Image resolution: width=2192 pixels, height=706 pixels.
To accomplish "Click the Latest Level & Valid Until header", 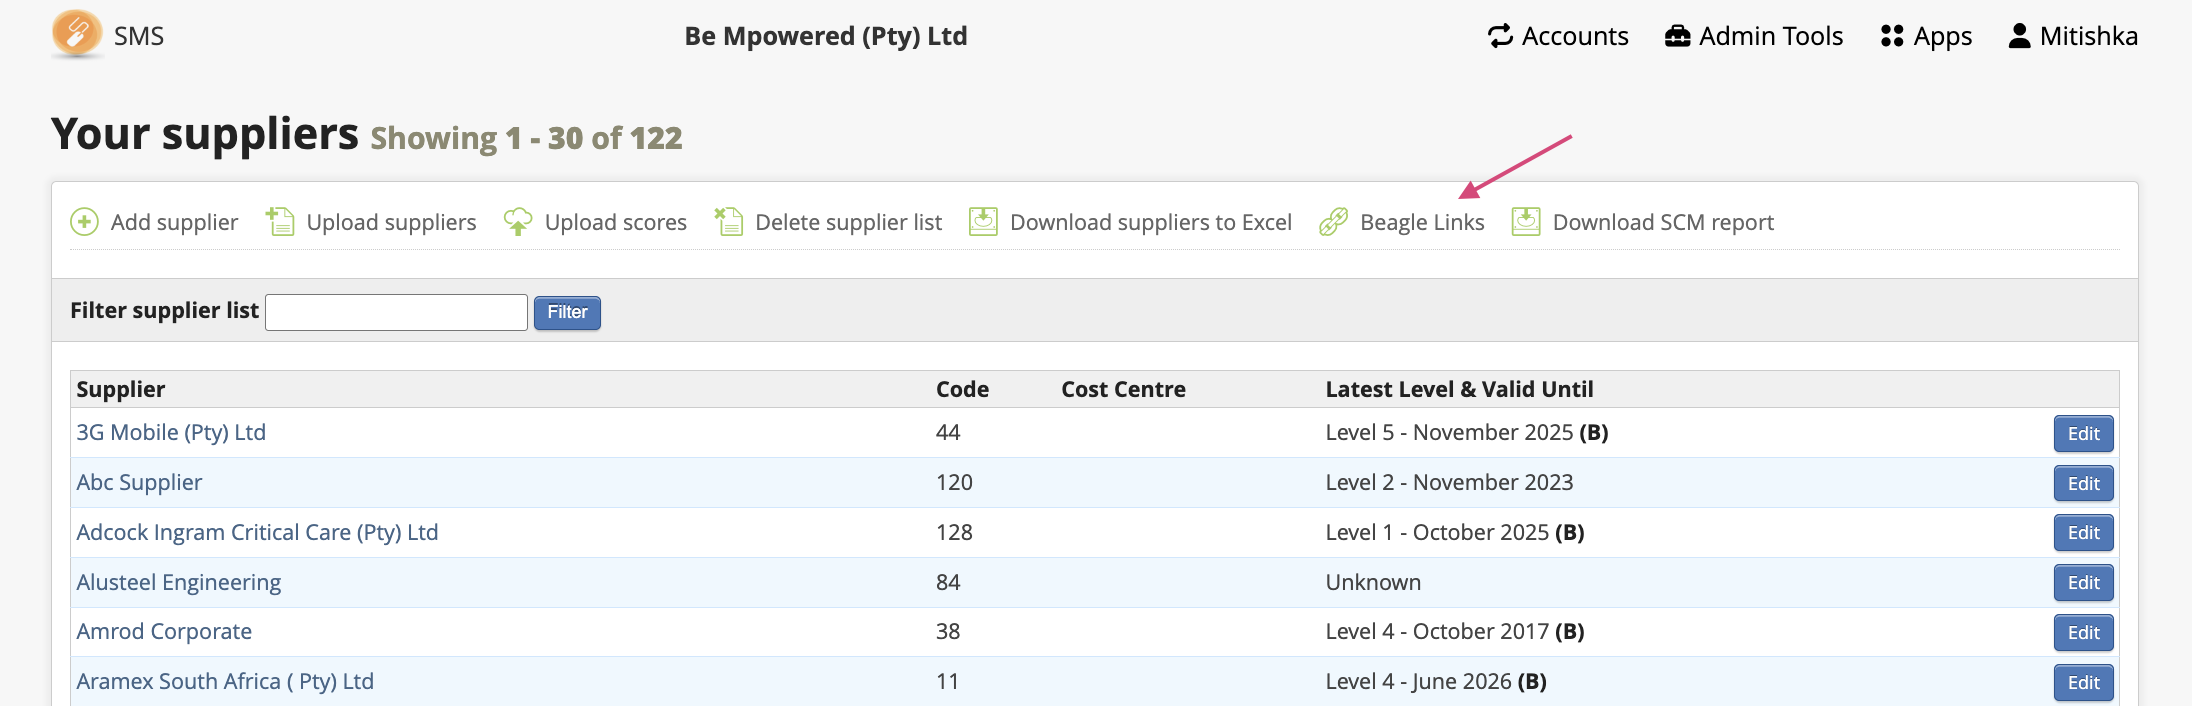I will point(1459,389).
